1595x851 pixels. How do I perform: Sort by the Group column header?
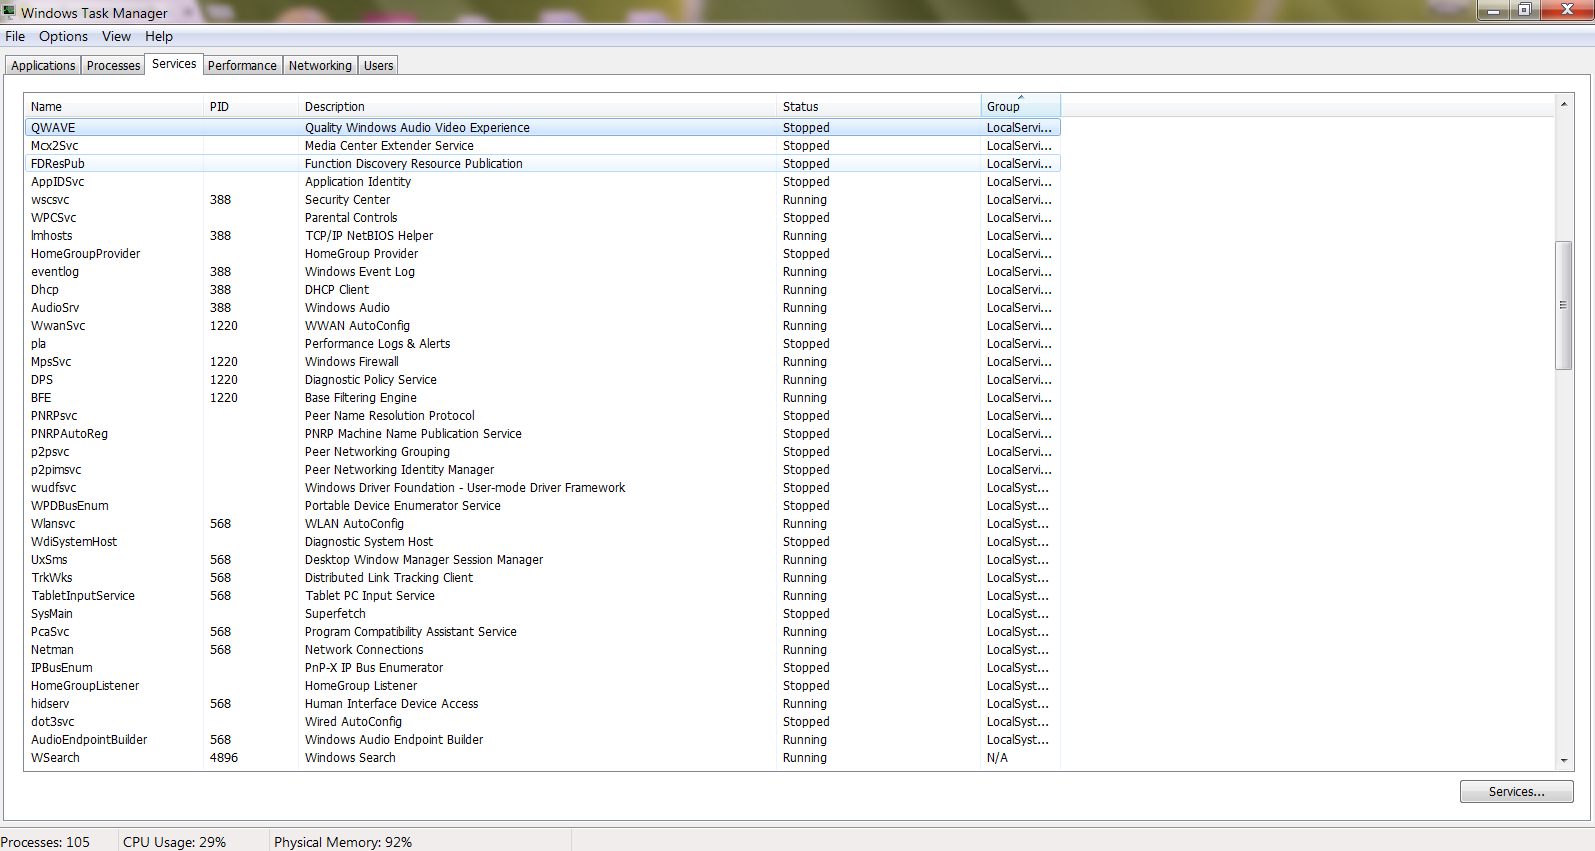coord(1021,106)
